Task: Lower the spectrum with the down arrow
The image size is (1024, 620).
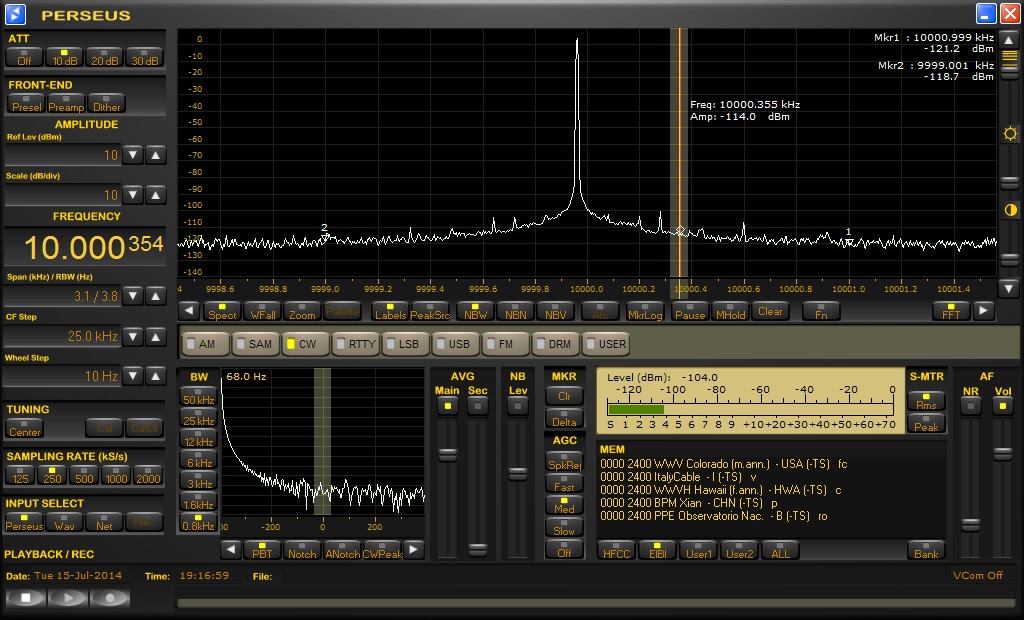Action: pos(1009,287)
